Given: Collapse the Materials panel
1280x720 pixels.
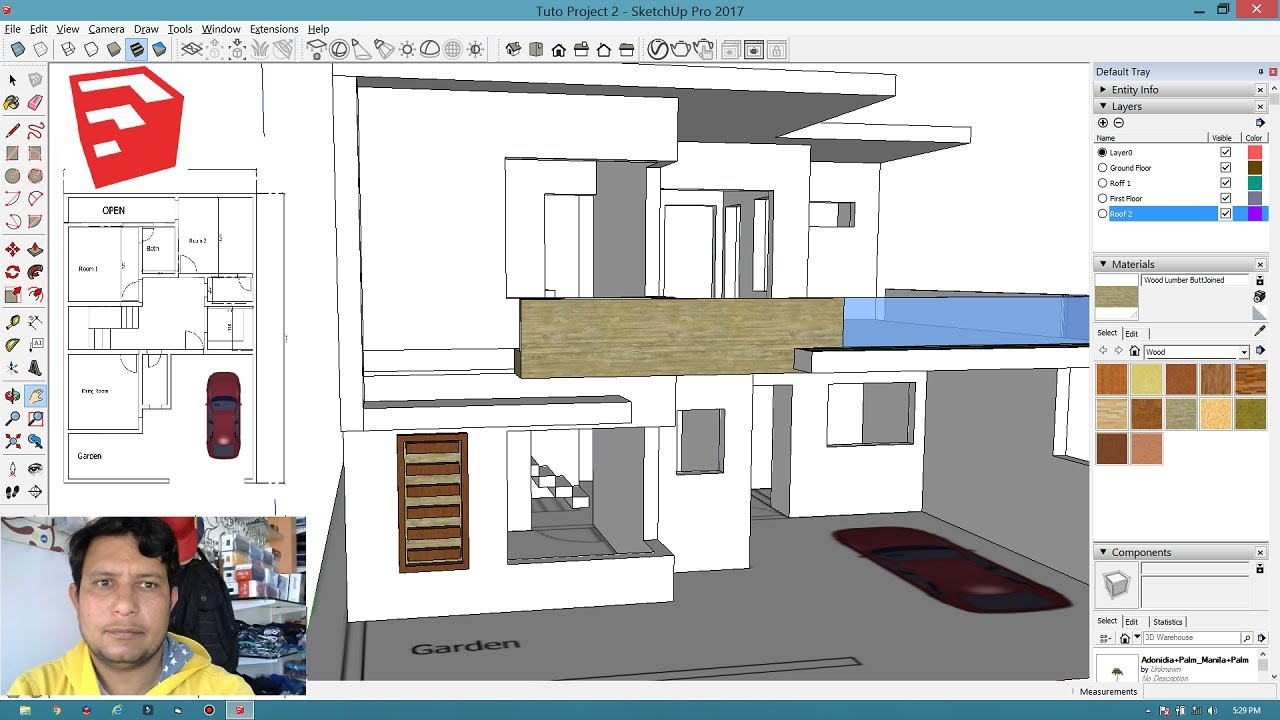Looking at the screenshot, I should (x=1103, y=264).
